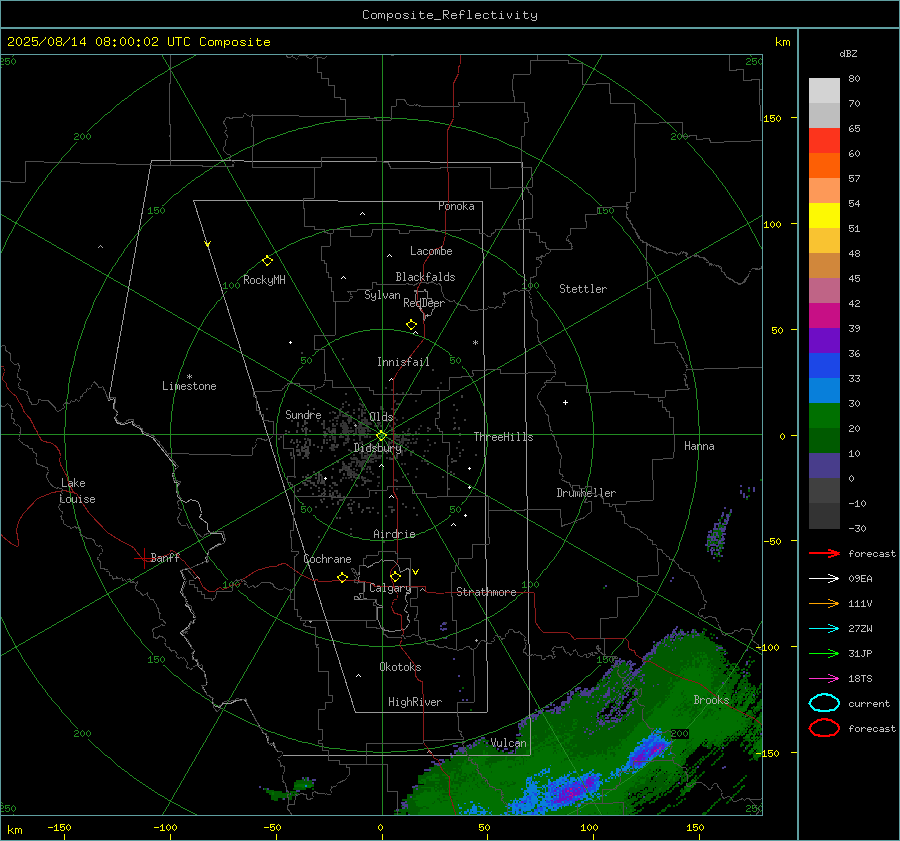Screen dimensions: 900x841
Task: Click the Stettler city label
Action: pos(583,289)
